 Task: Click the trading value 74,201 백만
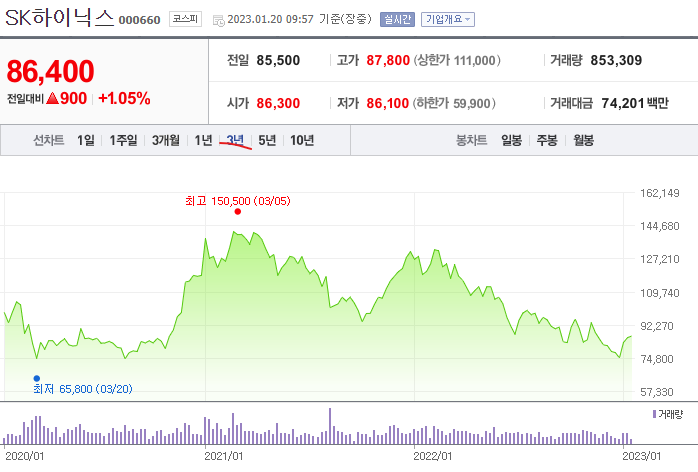(x=635, y=103)
